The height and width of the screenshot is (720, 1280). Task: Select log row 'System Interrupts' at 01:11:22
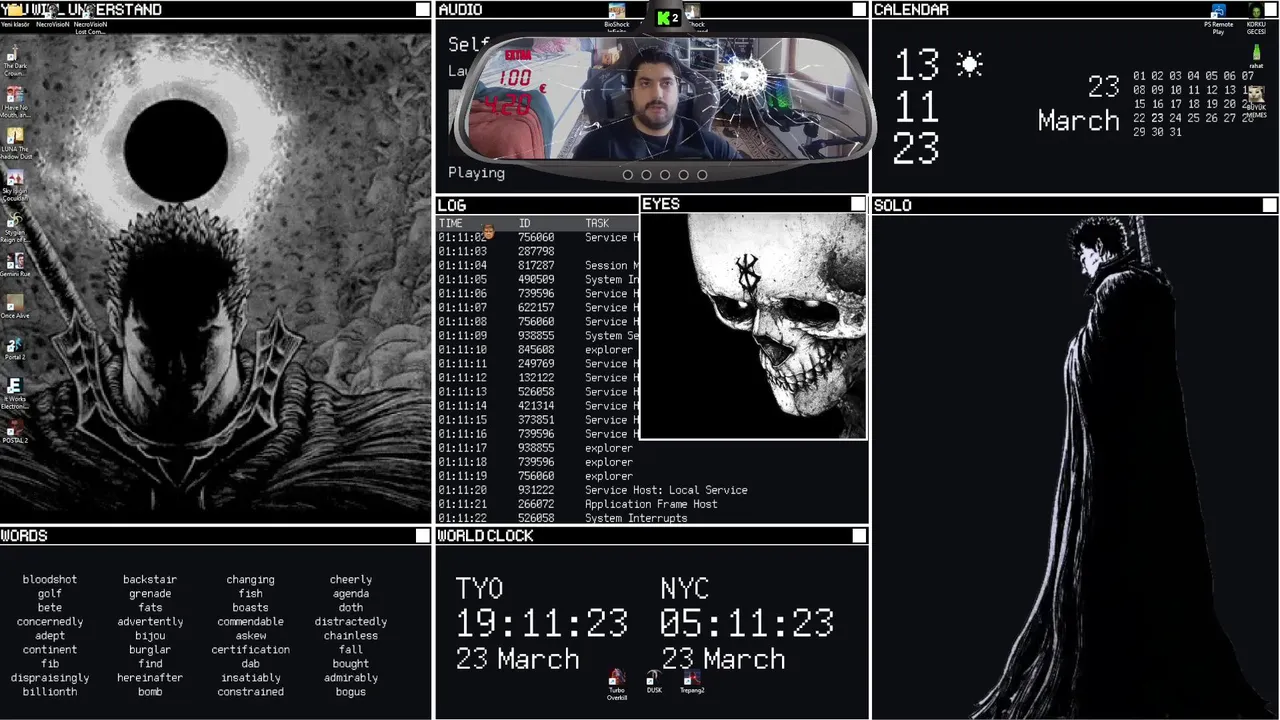click(652, 518)
